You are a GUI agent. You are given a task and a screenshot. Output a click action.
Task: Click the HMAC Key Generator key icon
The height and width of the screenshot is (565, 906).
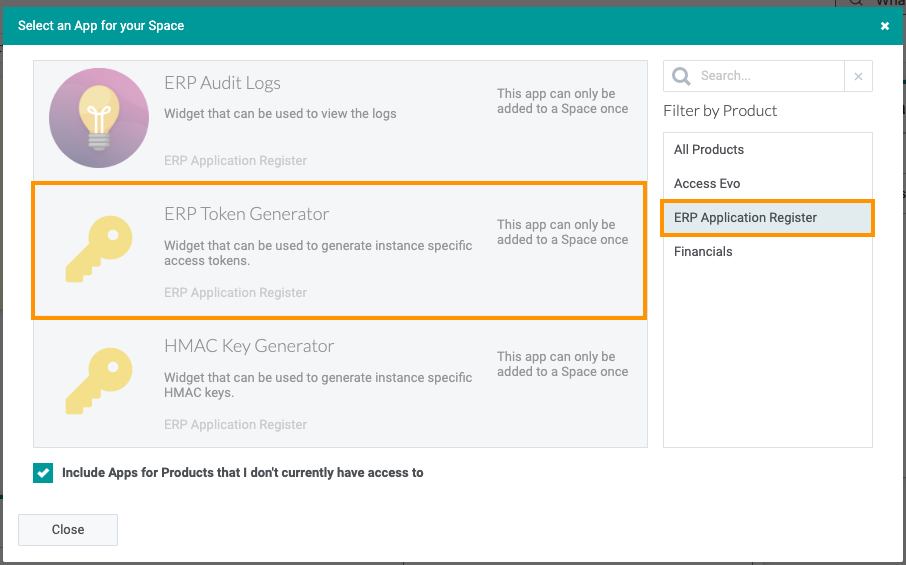(99, 381)
